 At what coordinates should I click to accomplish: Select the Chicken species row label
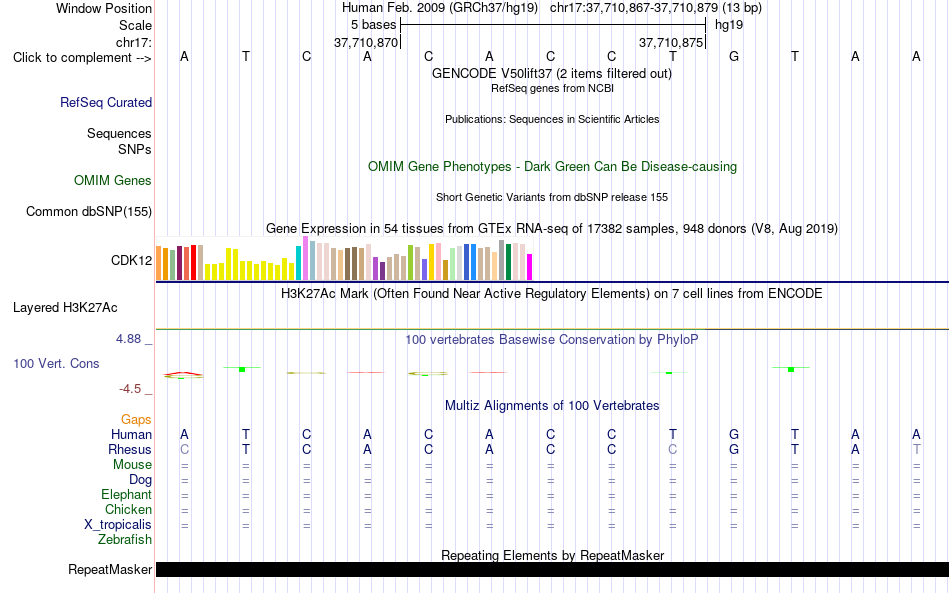click(x=128, y=509)
